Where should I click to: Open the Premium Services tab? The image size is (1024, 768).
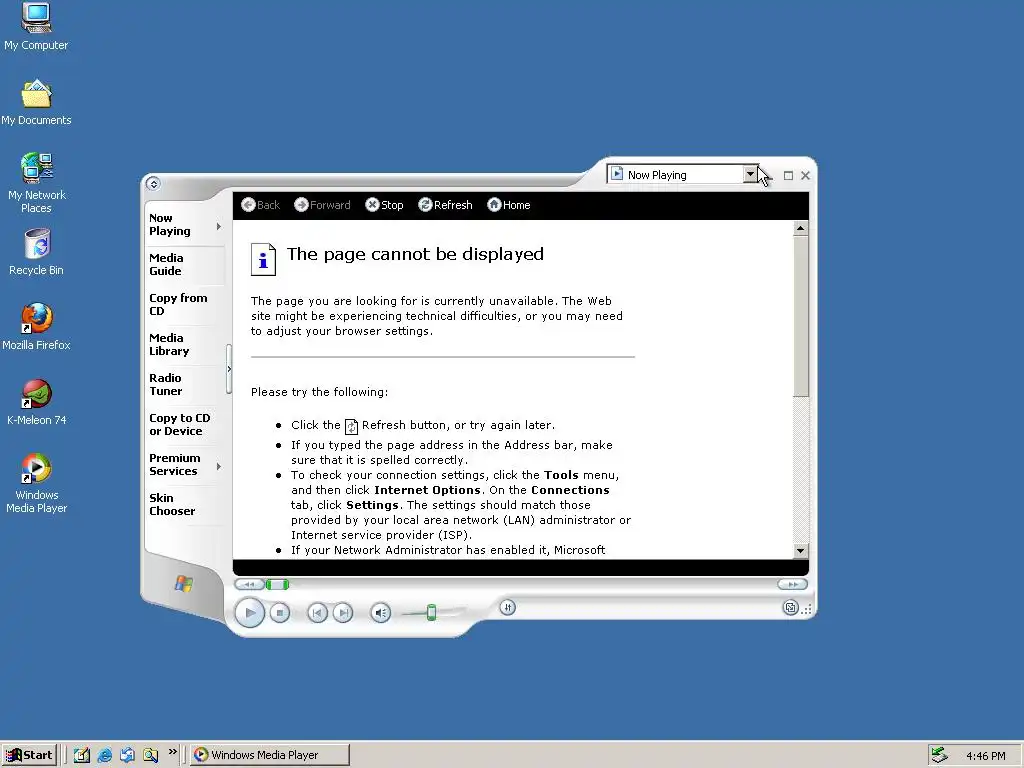tap(180, 464)
